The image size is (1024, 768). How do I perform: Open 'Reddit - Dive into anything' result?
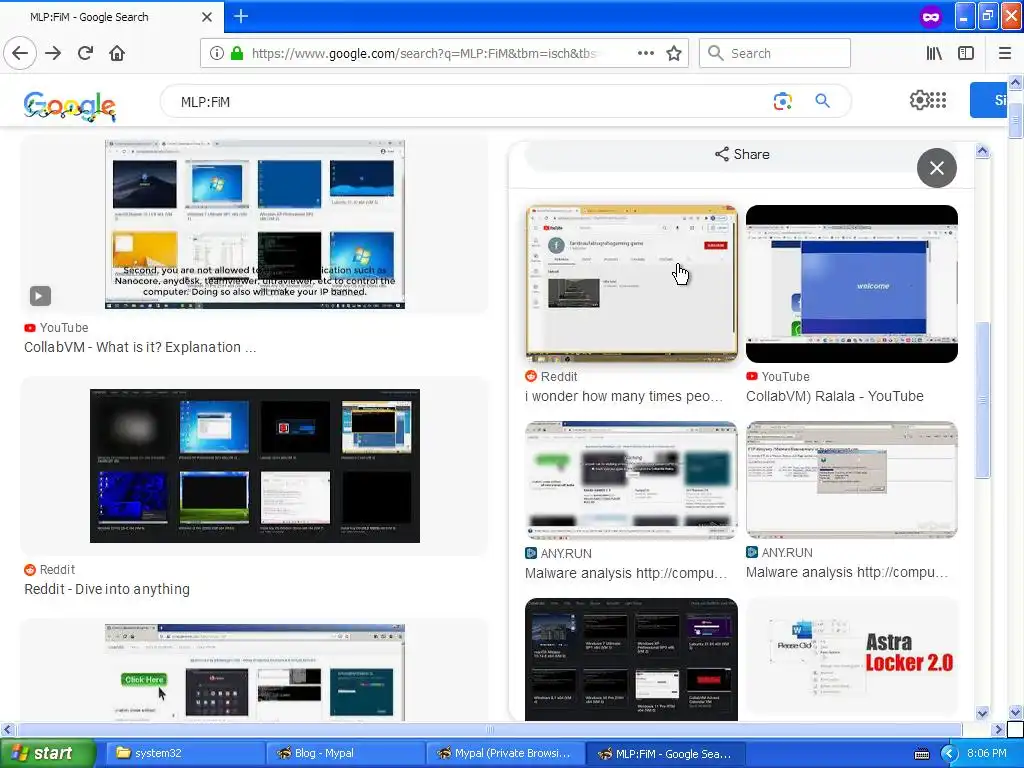click(x=107, y=589)
